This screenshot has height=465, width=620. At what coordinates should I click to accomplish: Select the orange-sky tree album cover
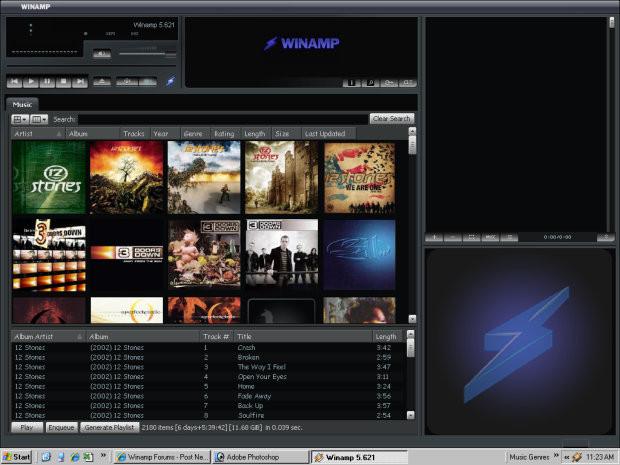[x=127, y=178]
